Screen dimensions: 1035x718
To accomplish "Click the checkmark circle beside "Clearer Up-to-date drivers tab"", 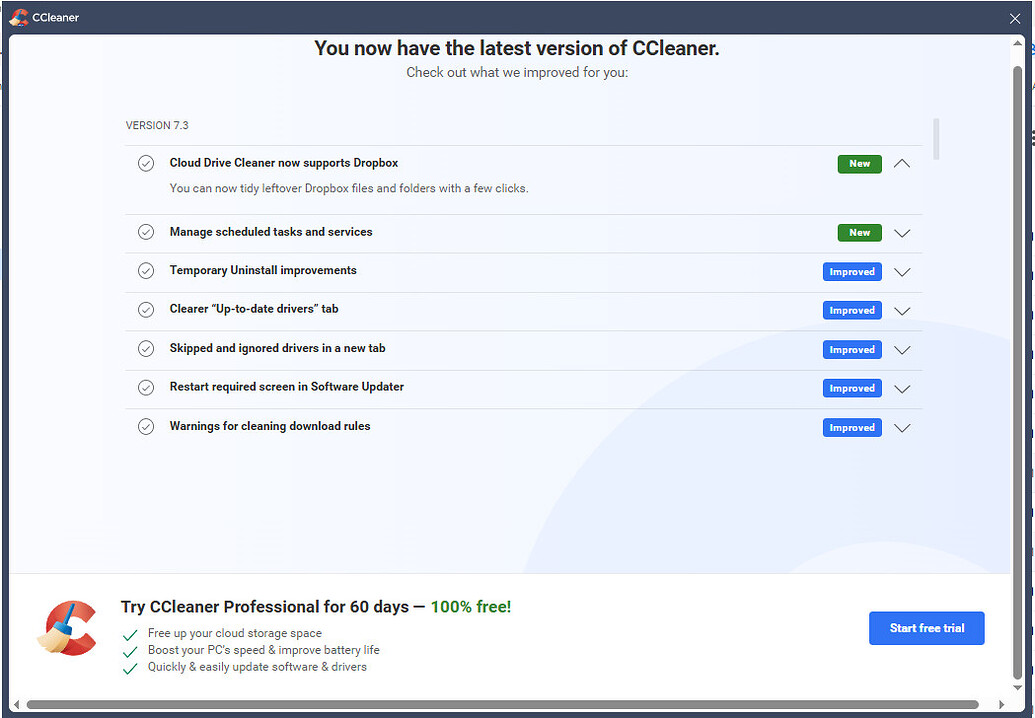I will click(x=146, y=309).
